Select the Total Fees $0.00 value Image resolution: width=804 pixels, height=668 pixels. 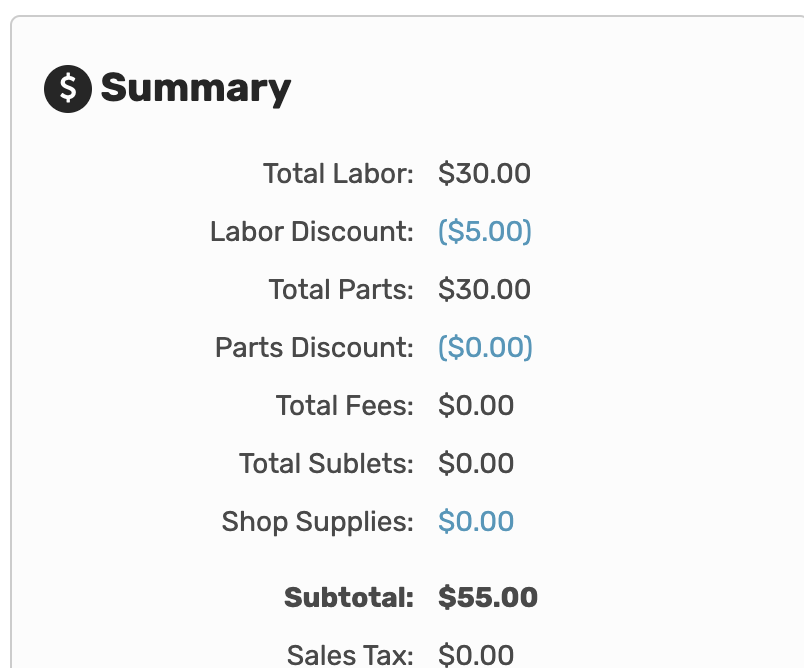point(476,405)
